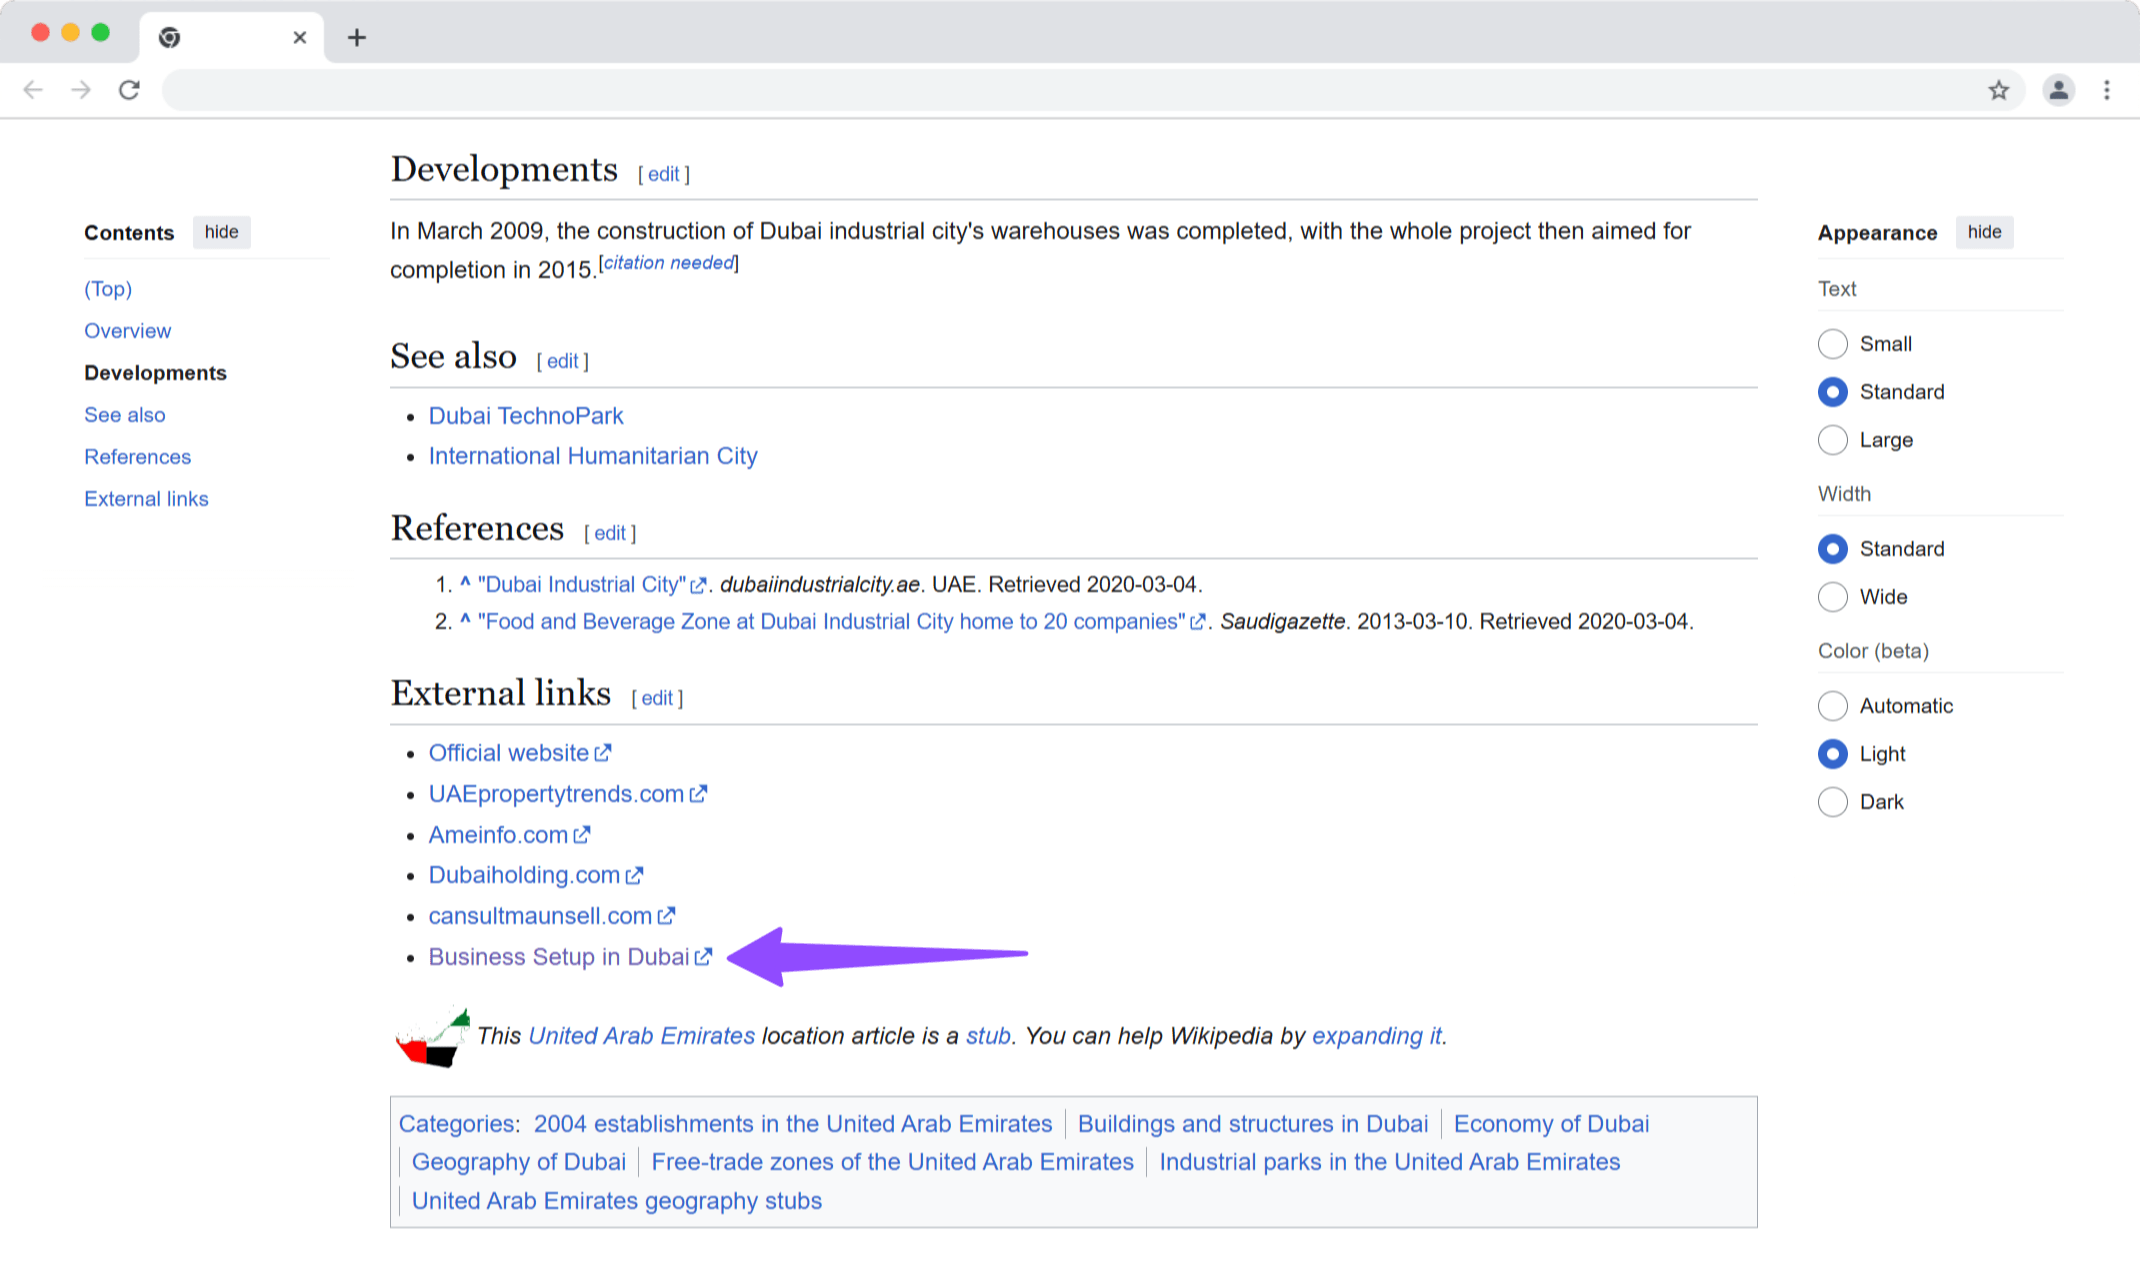The image size is (2140, 1261).
Task: Go to References in contents
Action: pyautogui.click(x=137, y=457)
